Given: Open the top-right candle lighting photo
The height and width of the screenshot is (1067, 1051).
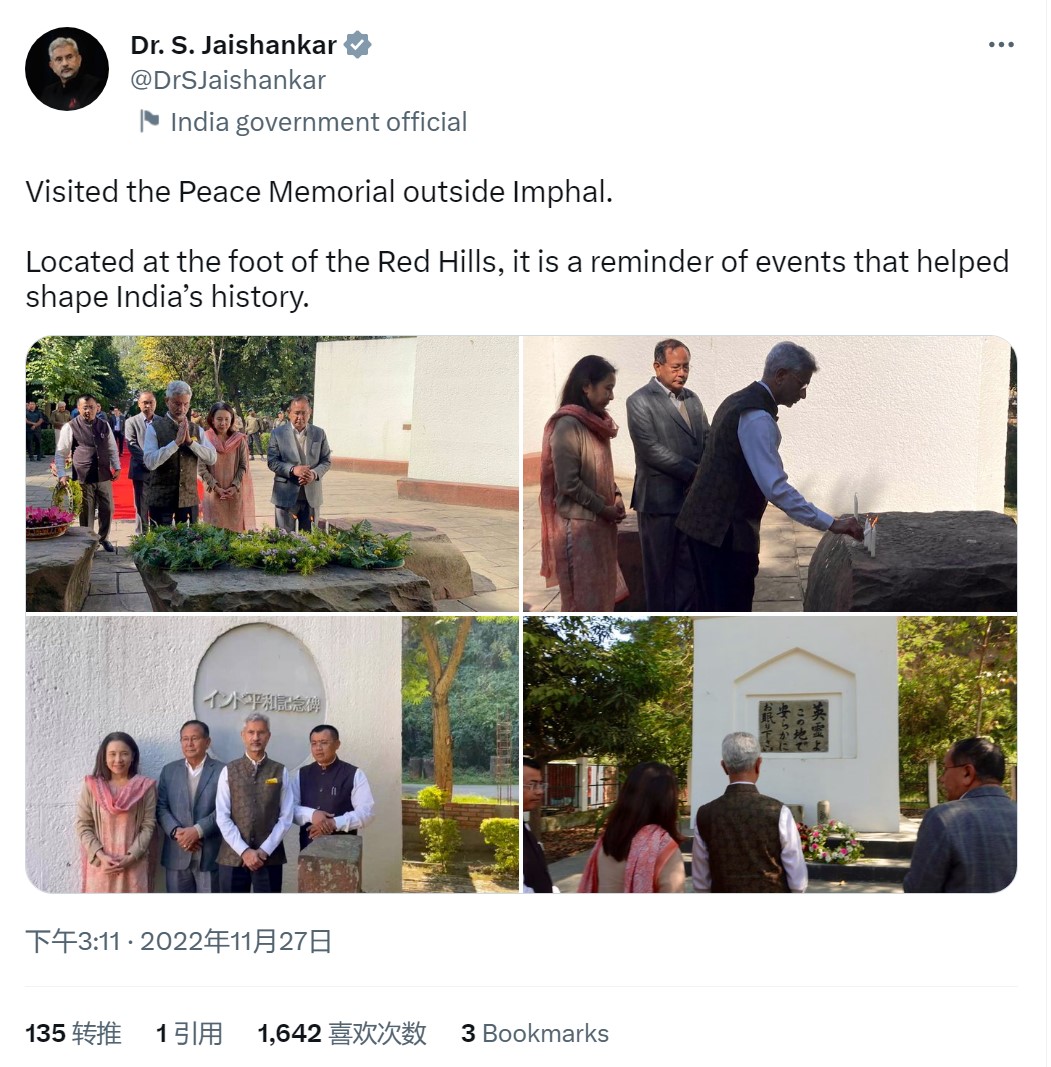Looking at the screenshot, I should click(770, 474).
